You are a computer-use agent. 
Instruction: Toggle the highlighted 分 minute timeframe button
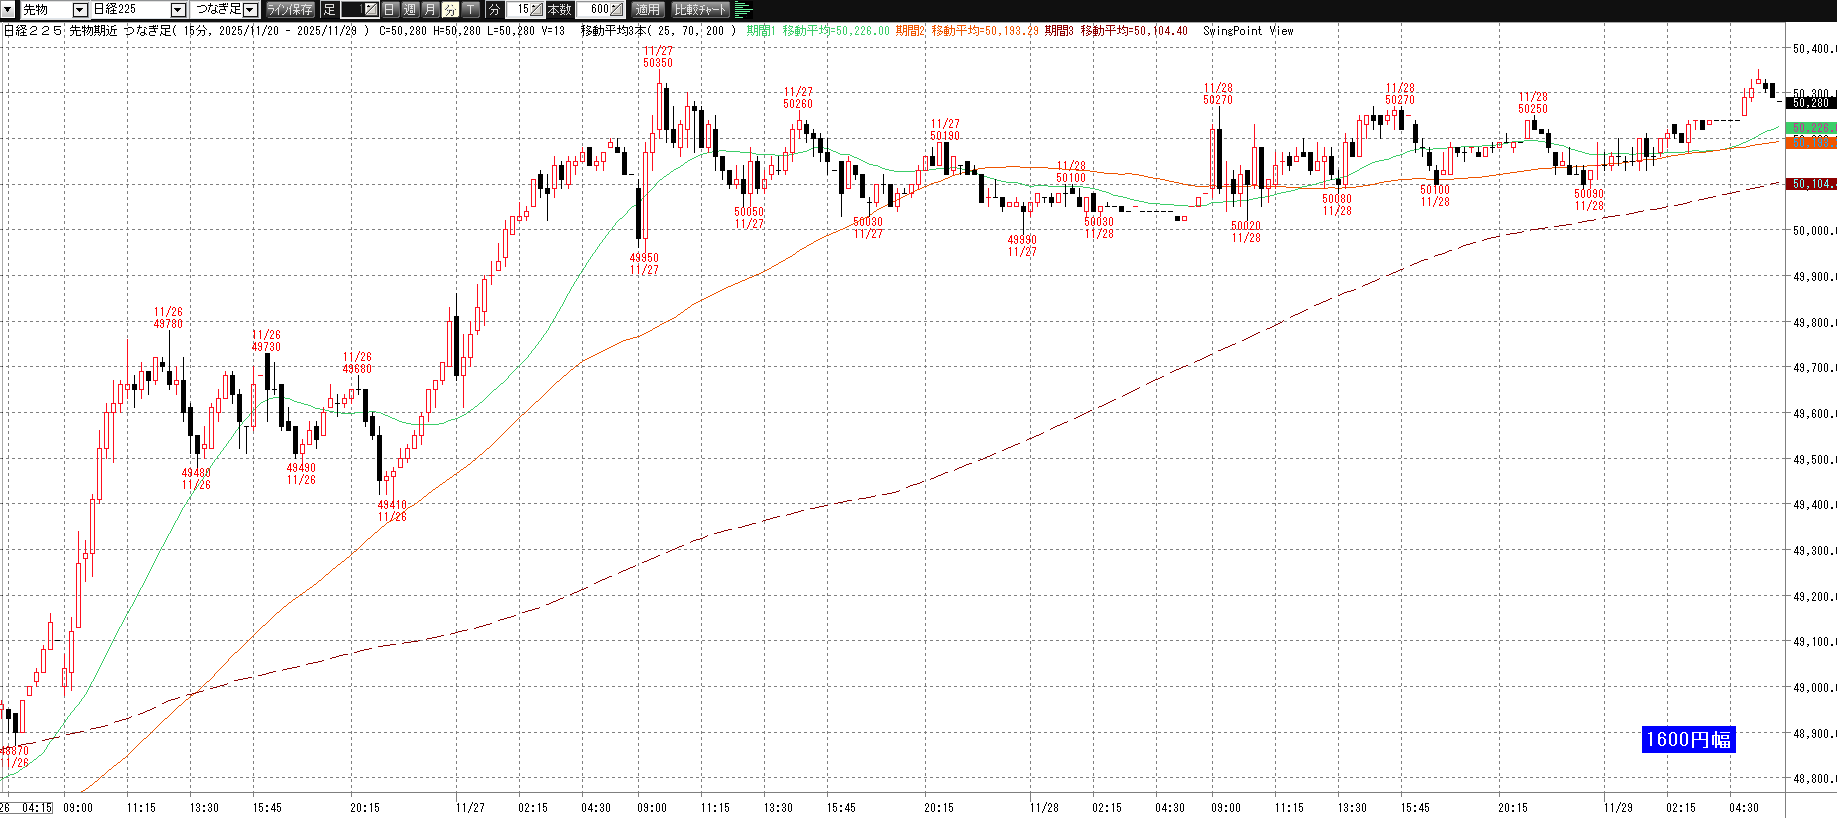(450, 10)
